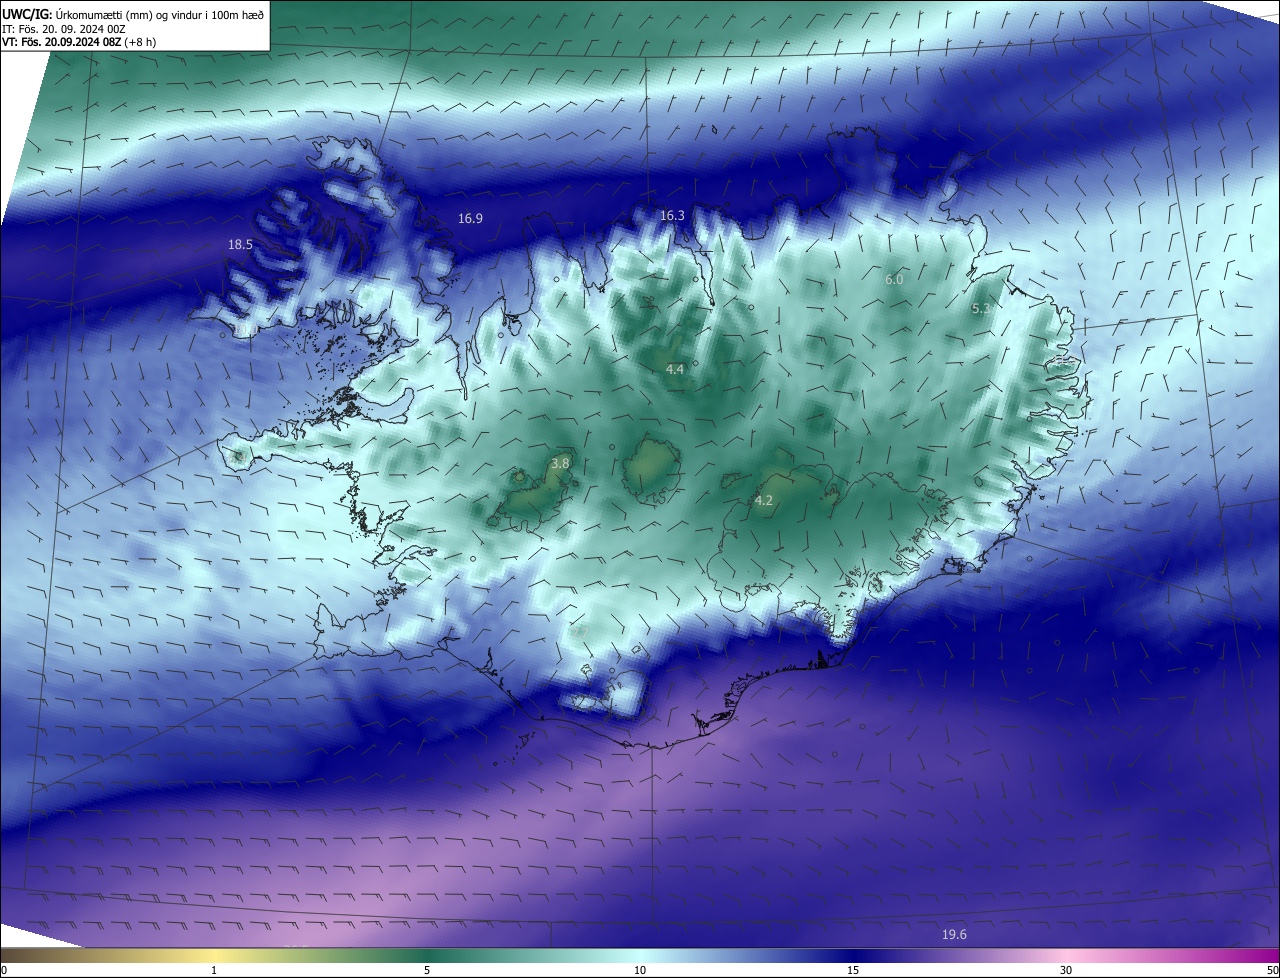Viewport: 1280px width, 978px height.
Task: Click the 5.3 value label on the map
Action: point(981,309)
